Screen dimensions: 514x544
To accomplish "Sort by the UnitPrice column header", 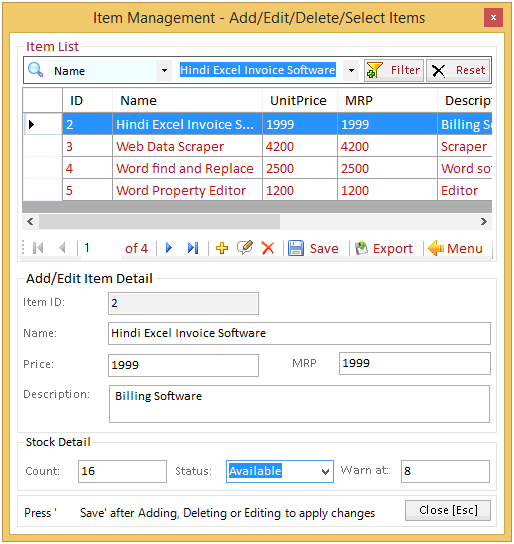I will tap(300, 101).
